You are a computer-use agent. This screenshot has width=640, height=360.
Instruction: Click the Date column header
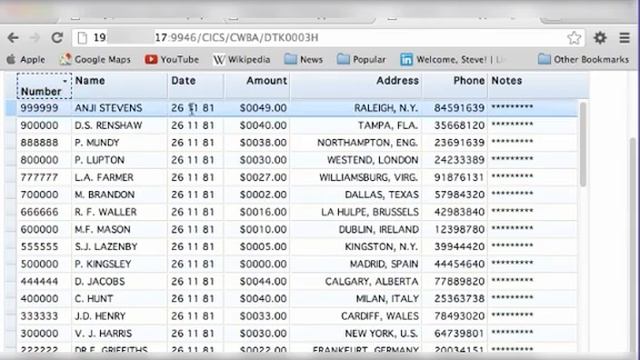196,86
